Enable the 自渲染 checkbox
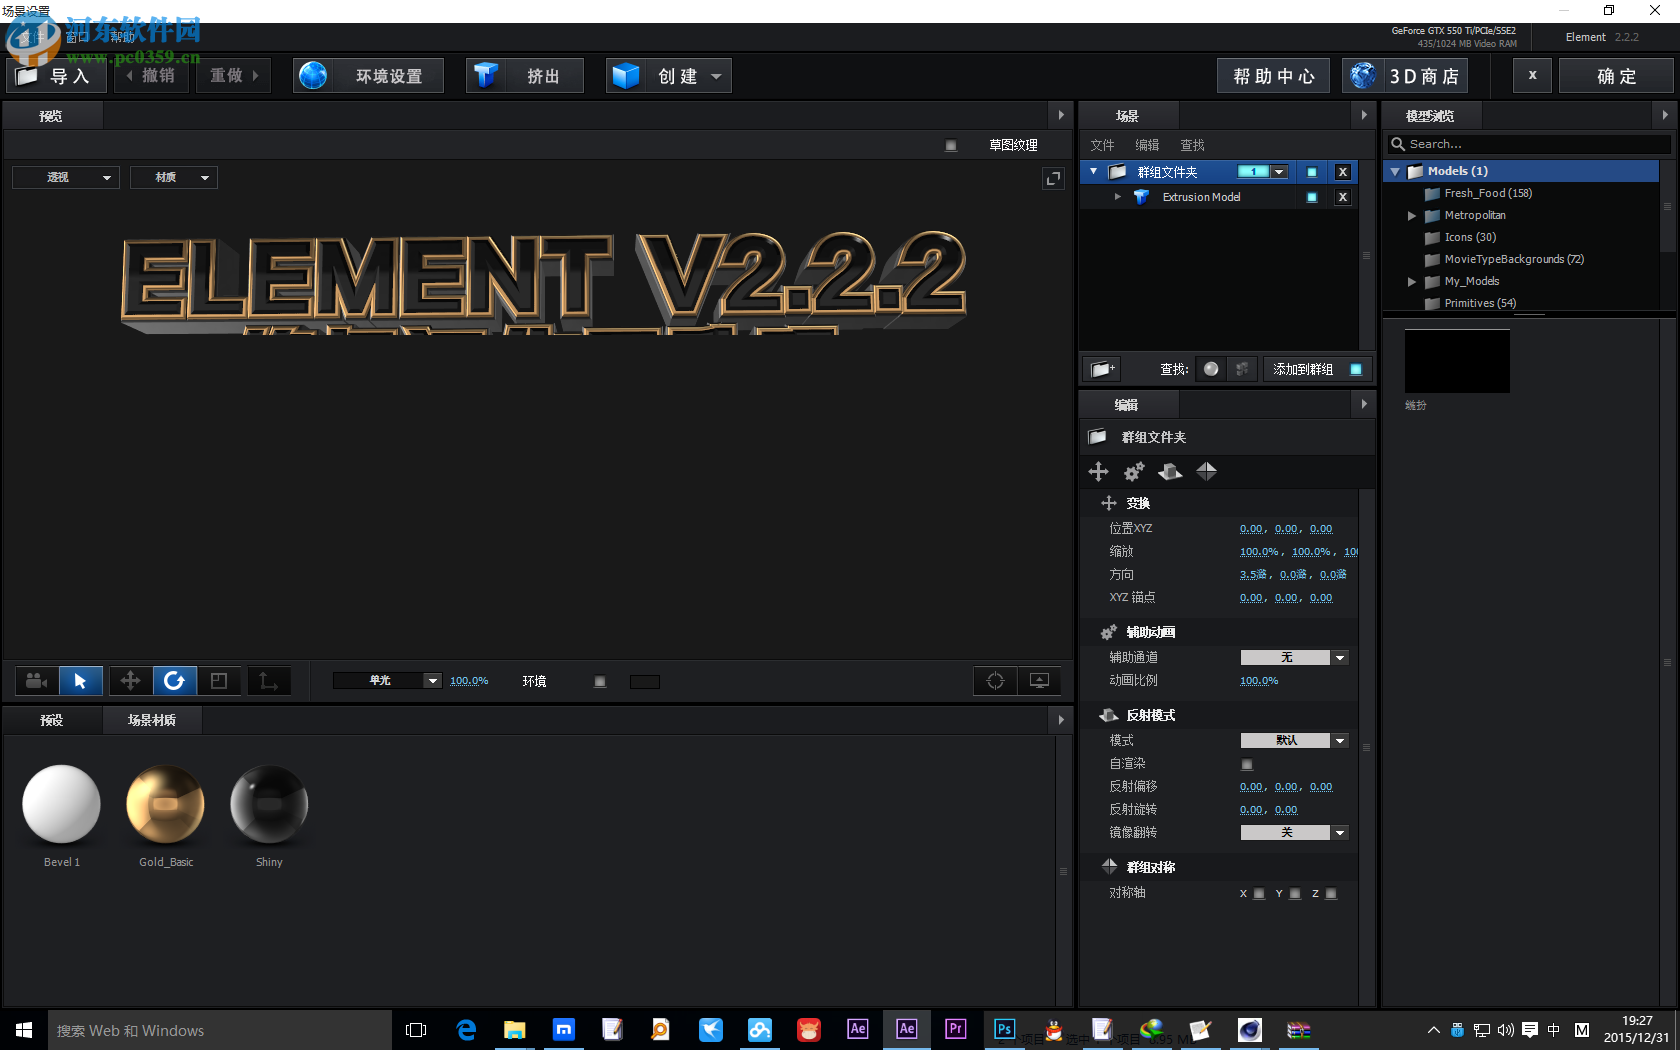This screenshot has width=1680, height=1050. coord(1246,763)
